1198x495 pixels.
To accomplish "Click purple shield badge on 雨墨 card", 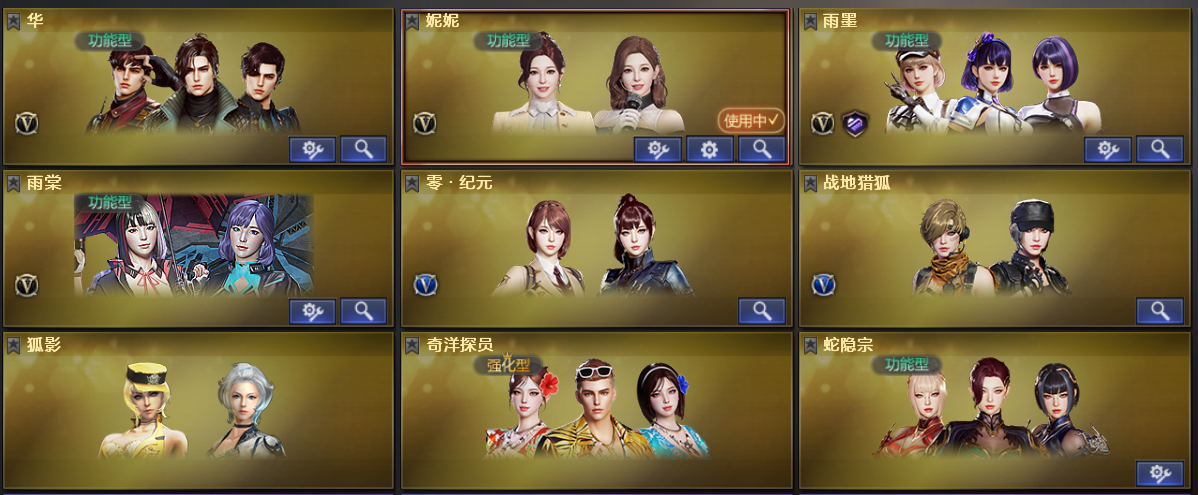I will pyautogui.click(x=855, y=123).
